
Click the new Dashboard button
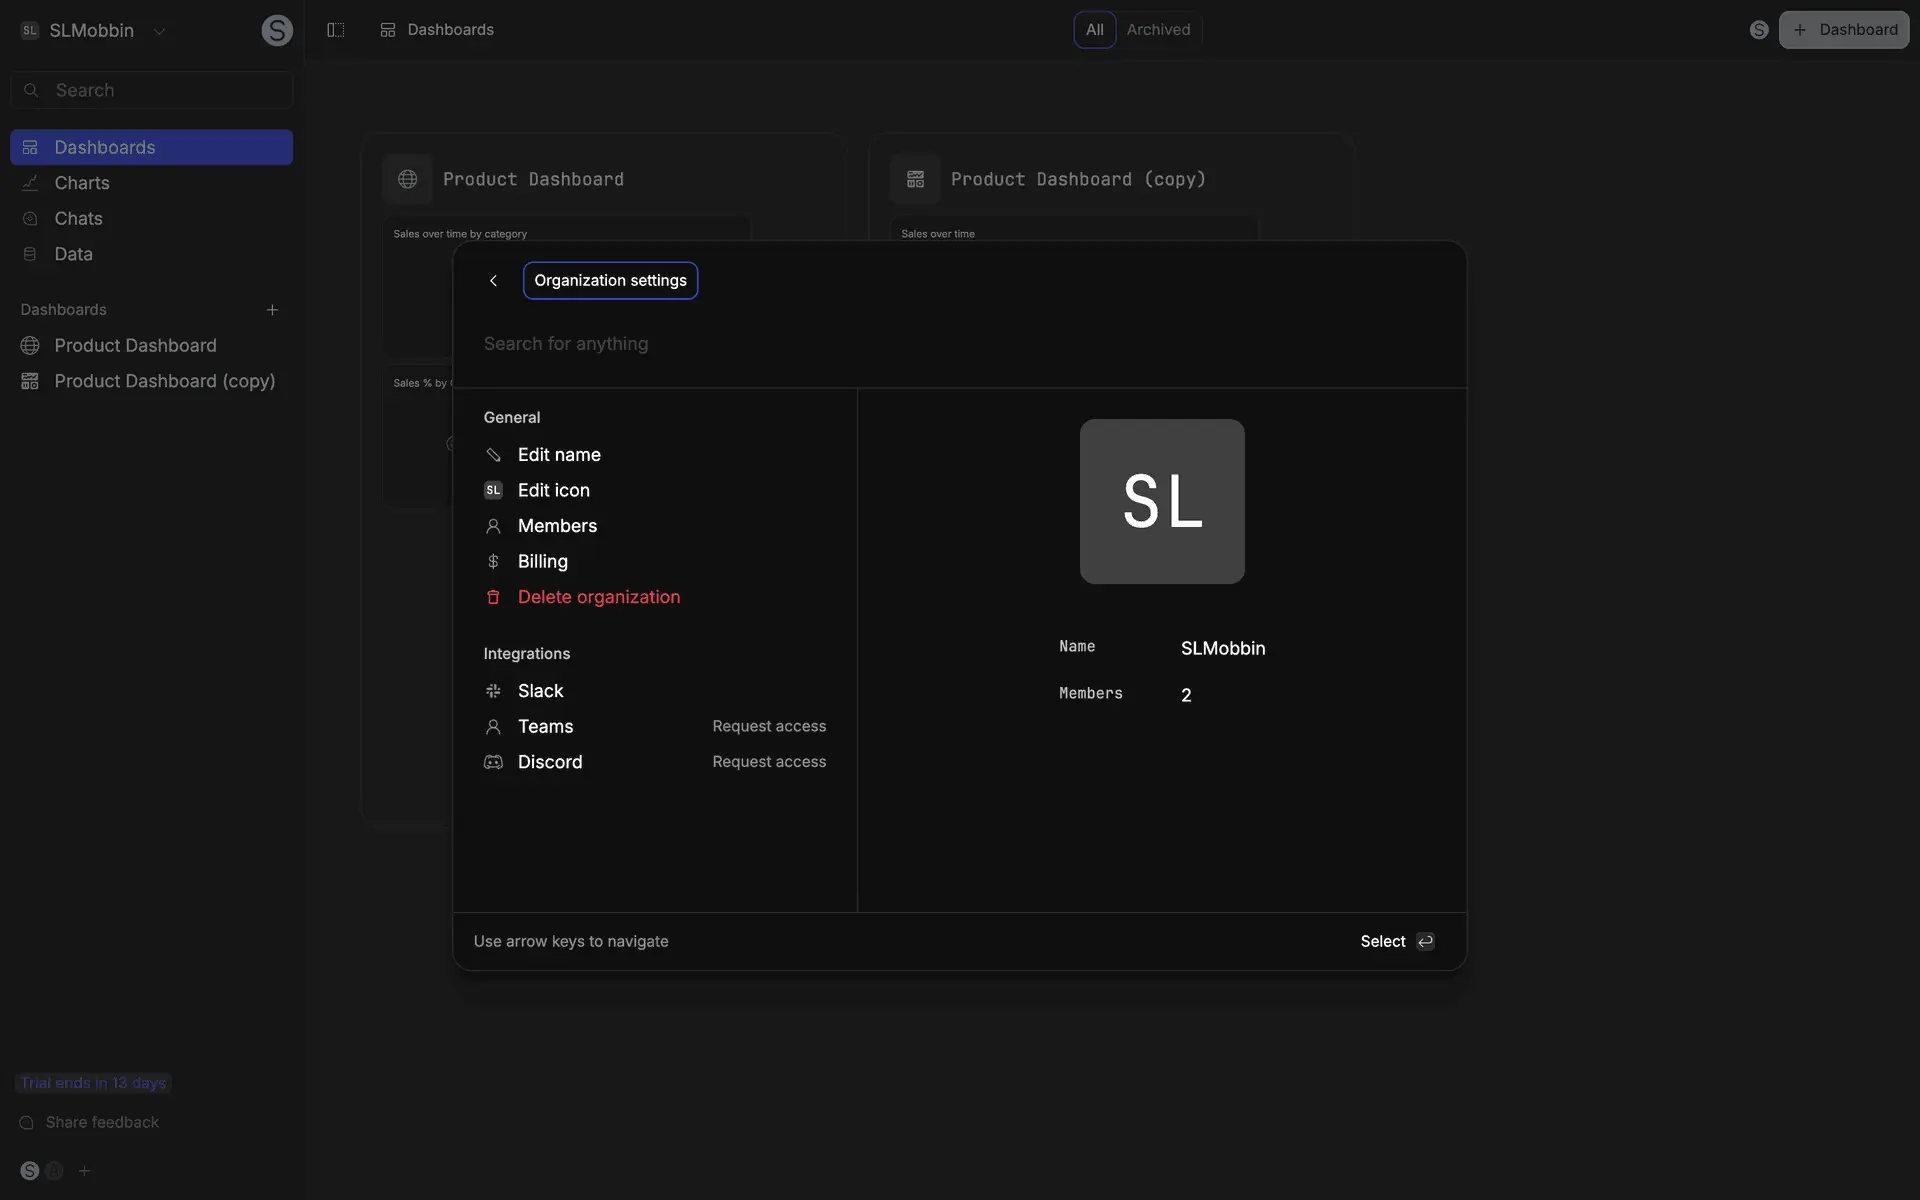pyautogui.click(x=1843, y=30)
